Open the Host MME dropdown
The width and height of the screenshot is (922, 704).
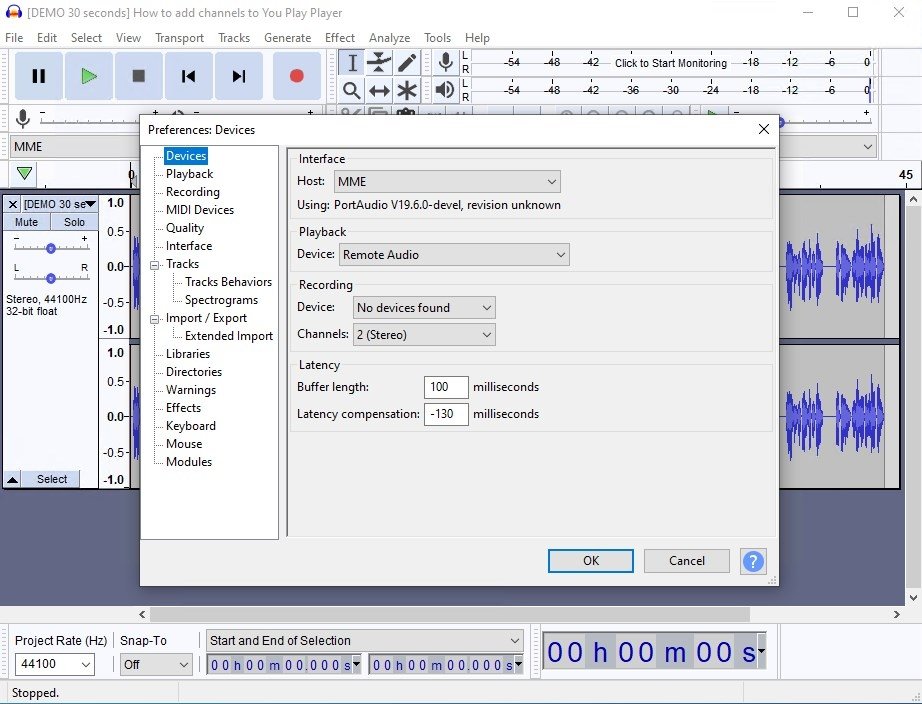[x=447, y=182]
